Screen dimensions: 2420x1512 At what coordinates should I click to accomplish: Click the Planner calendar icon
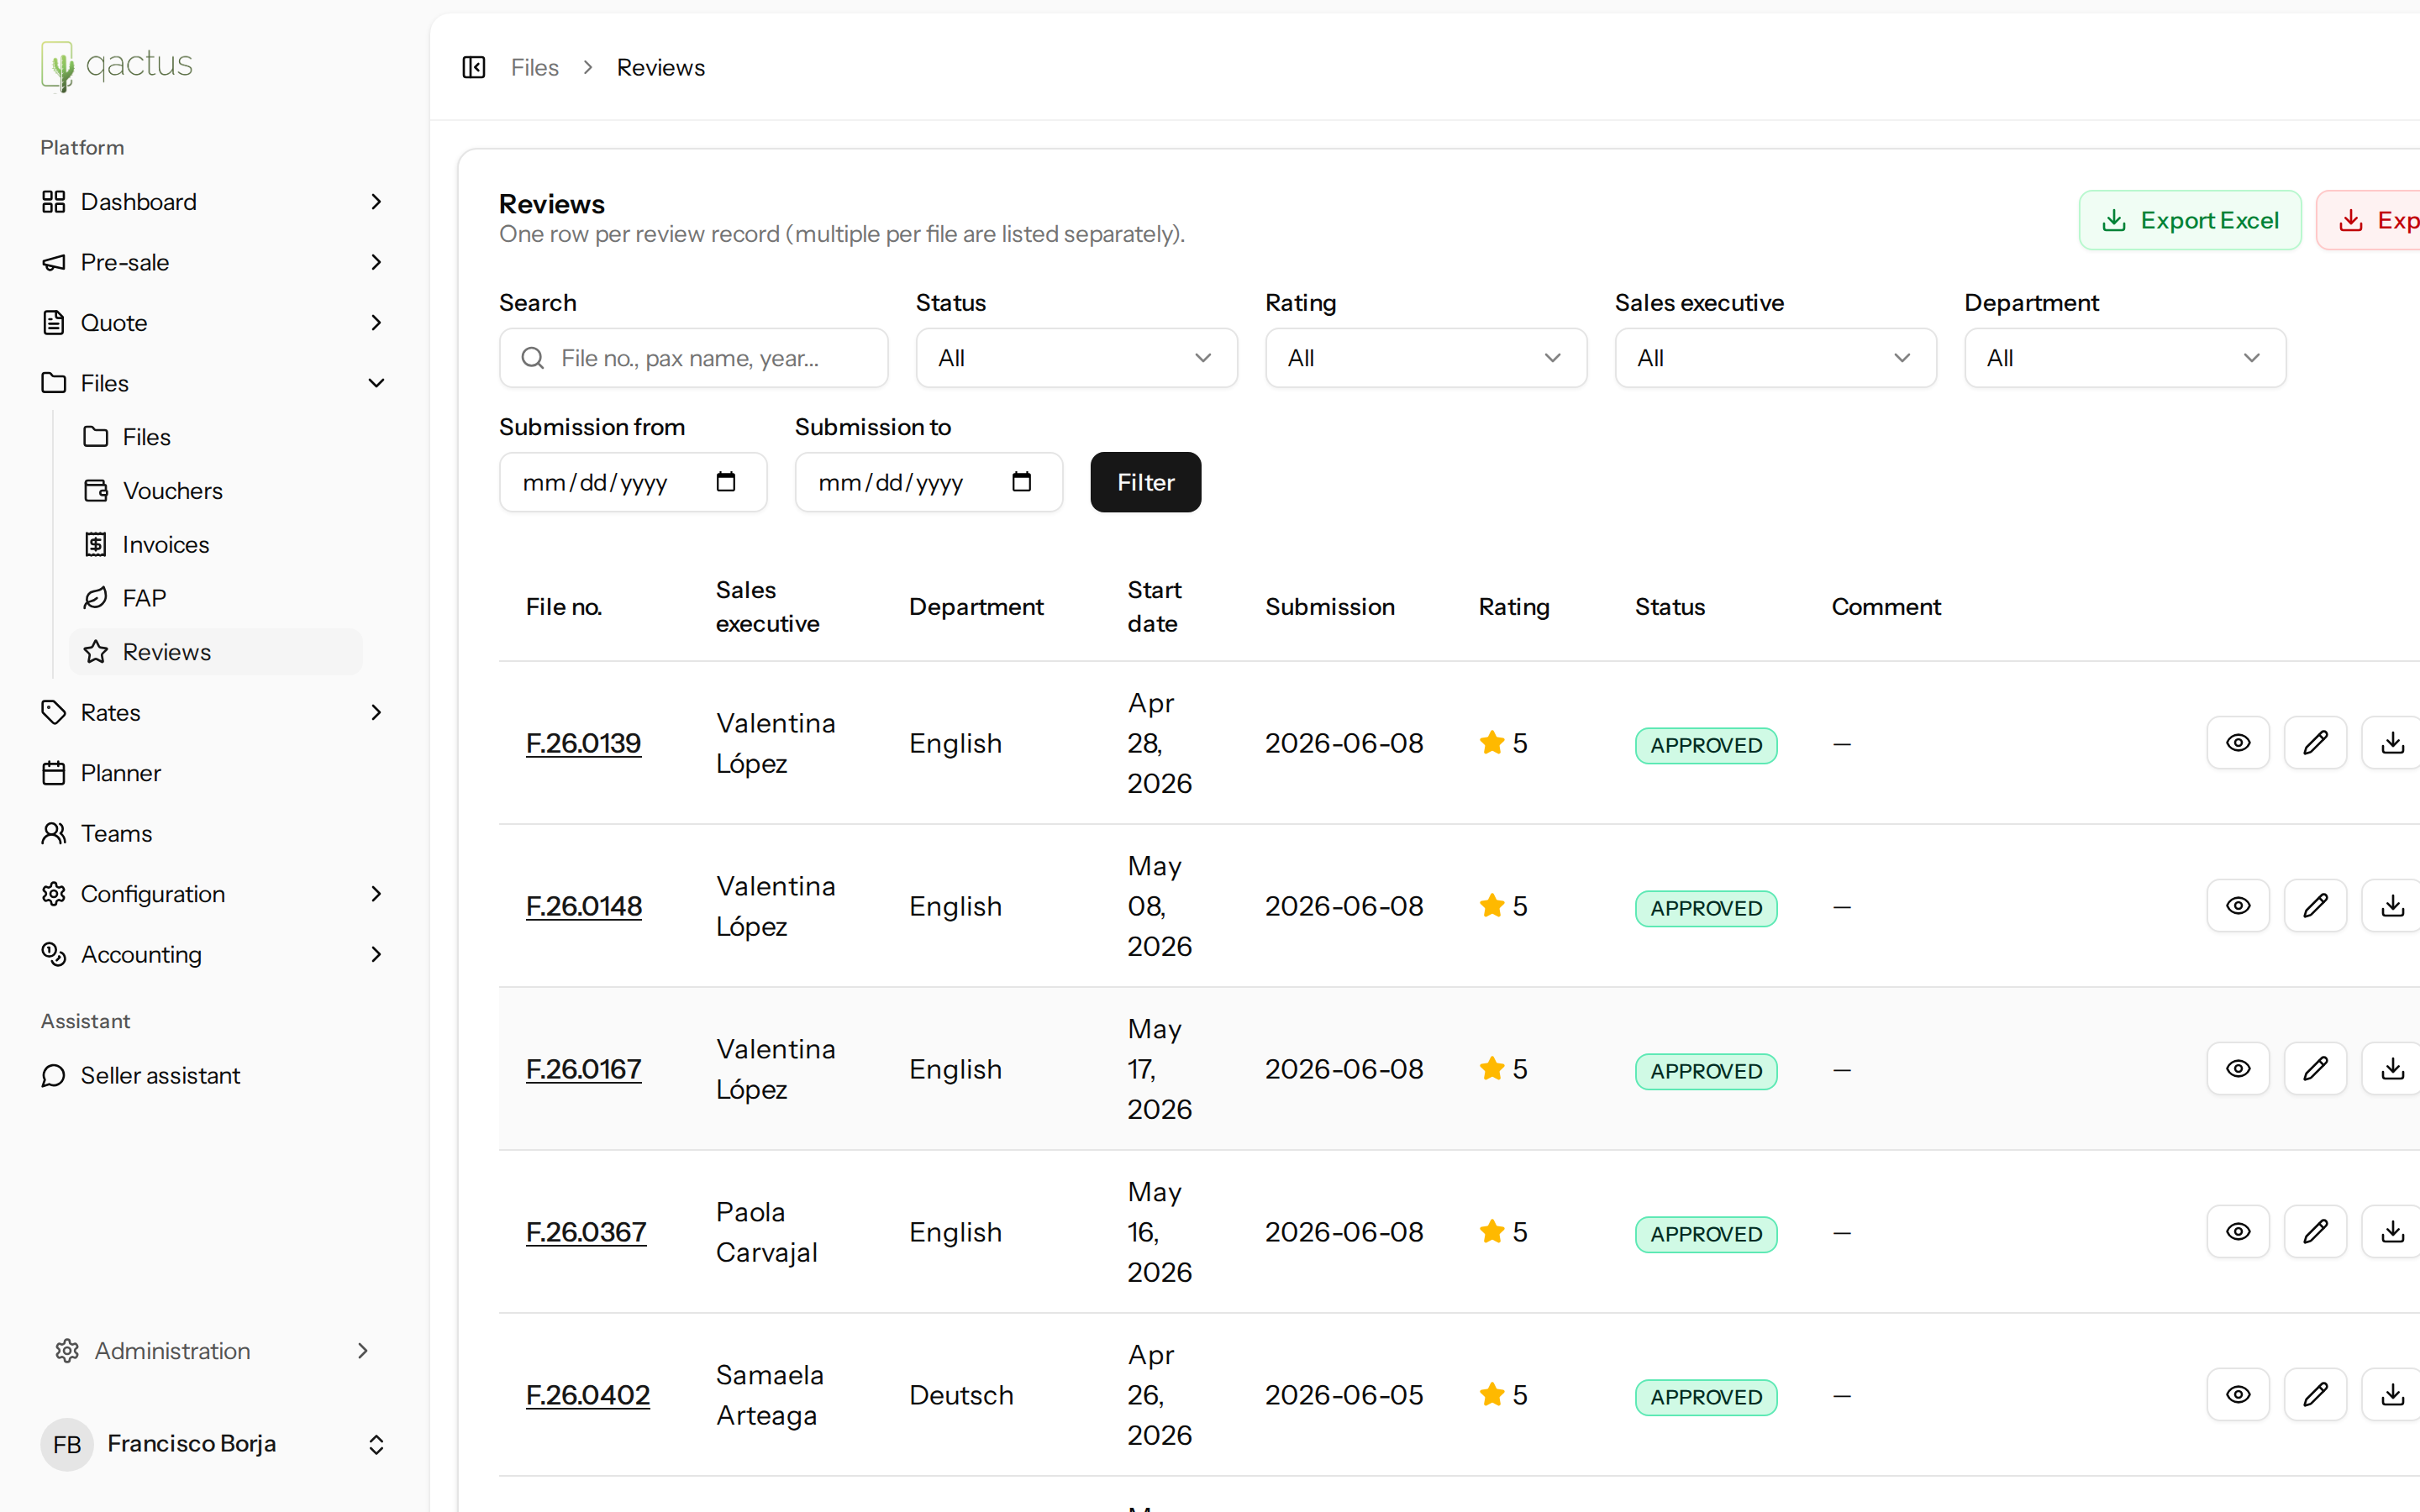(54, 773)
